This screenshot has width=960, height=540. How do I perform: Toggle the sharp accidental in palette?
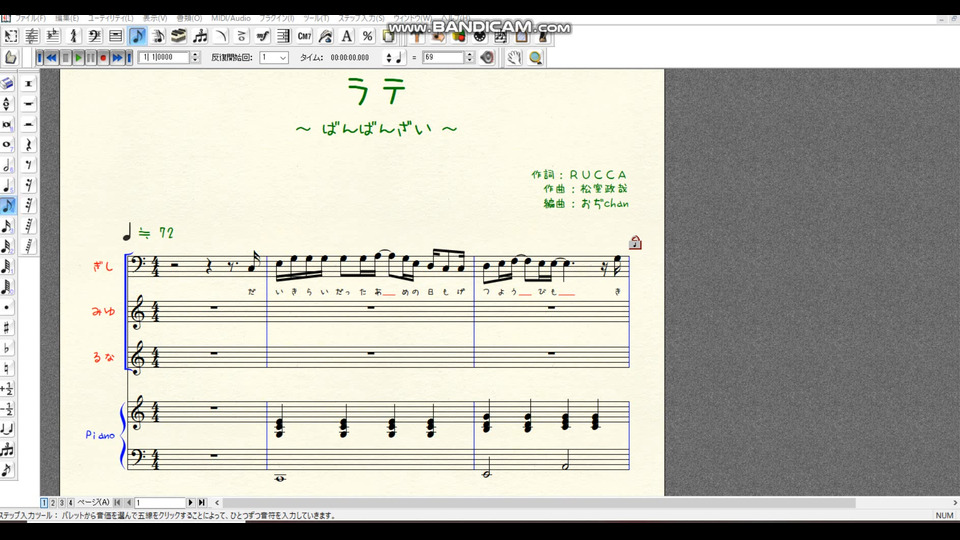coord(7,328)
